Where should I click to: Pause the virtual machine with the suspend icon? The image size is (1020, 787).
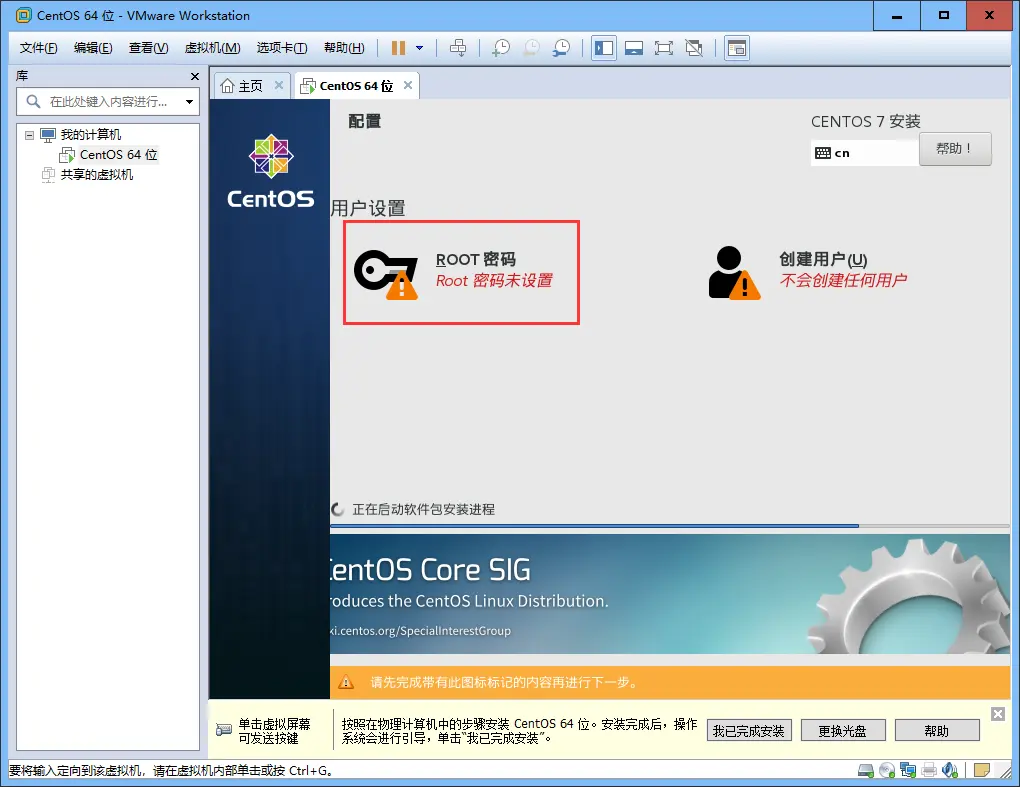point(398,48)
